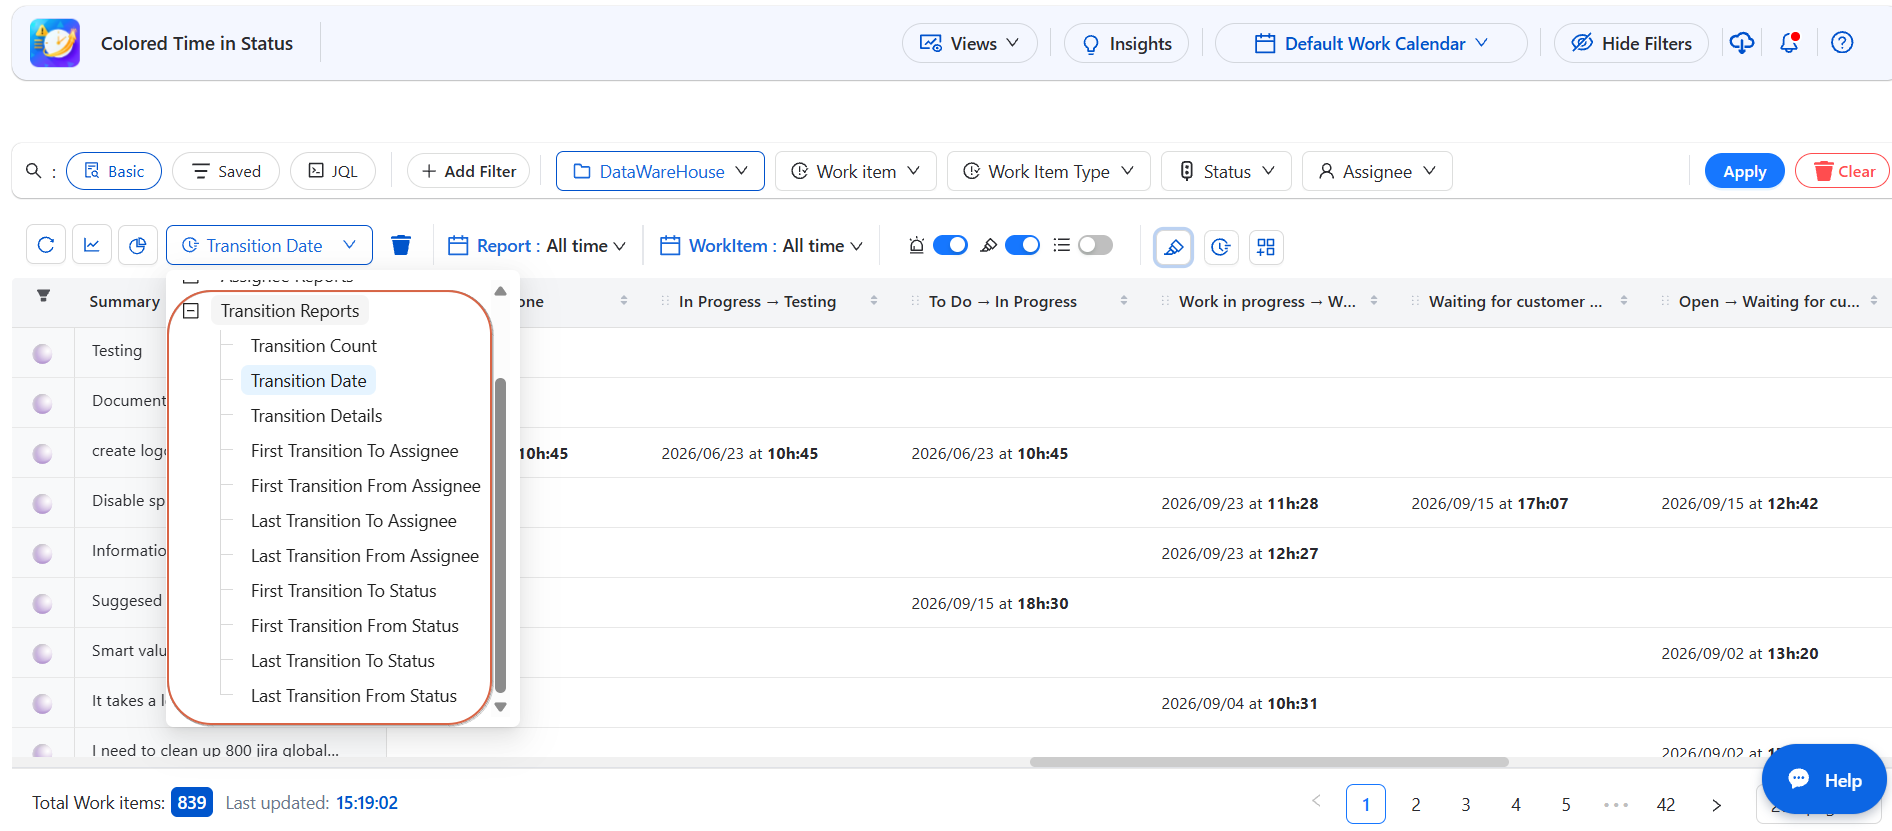Click the horizontal table scrollbar
The height and width of the screenshot is (831, 1892).
click(x=1269, y=762)
